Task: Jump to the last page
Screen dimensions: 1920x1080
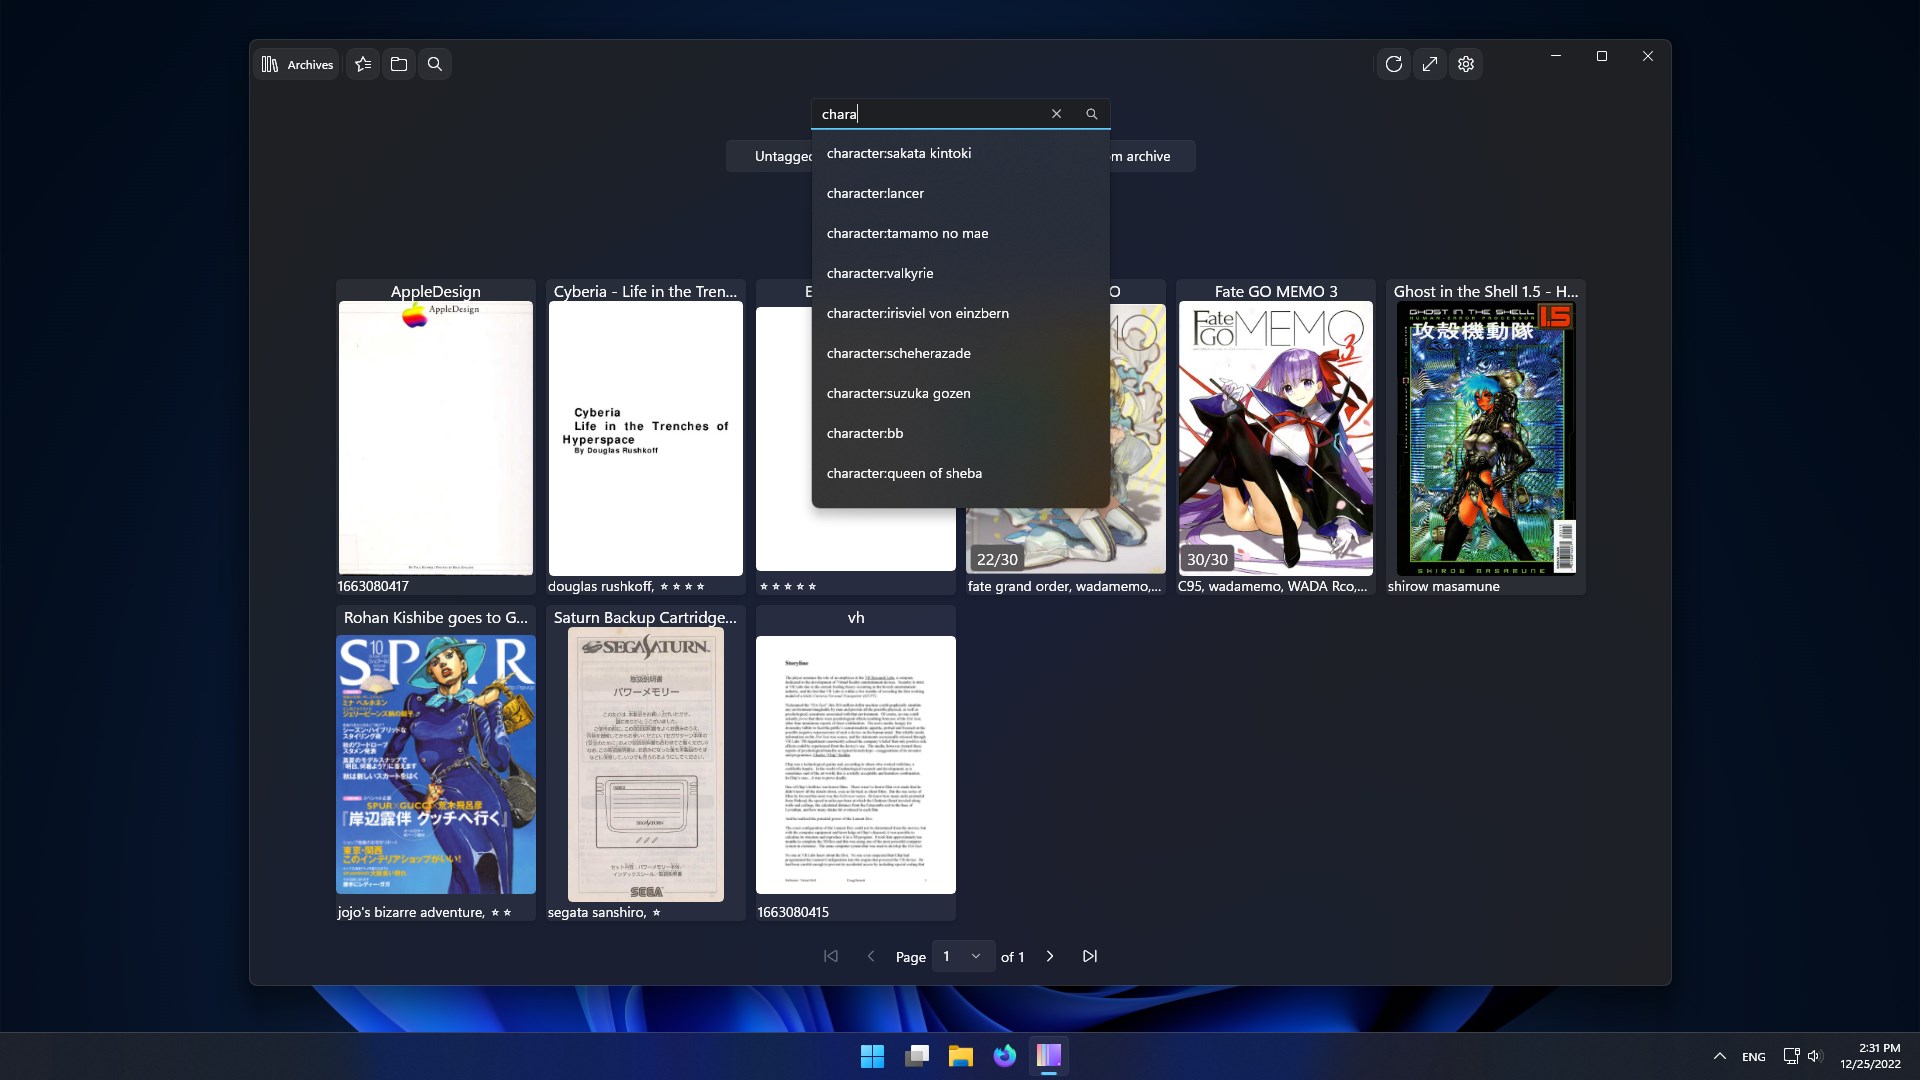Action: coord(1090,956)
